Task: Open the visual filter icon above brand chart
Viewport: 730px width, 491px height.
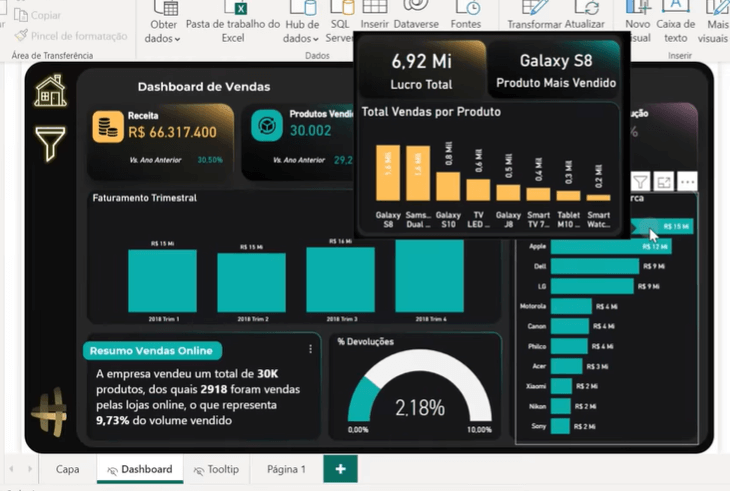Action: (641, 182)
